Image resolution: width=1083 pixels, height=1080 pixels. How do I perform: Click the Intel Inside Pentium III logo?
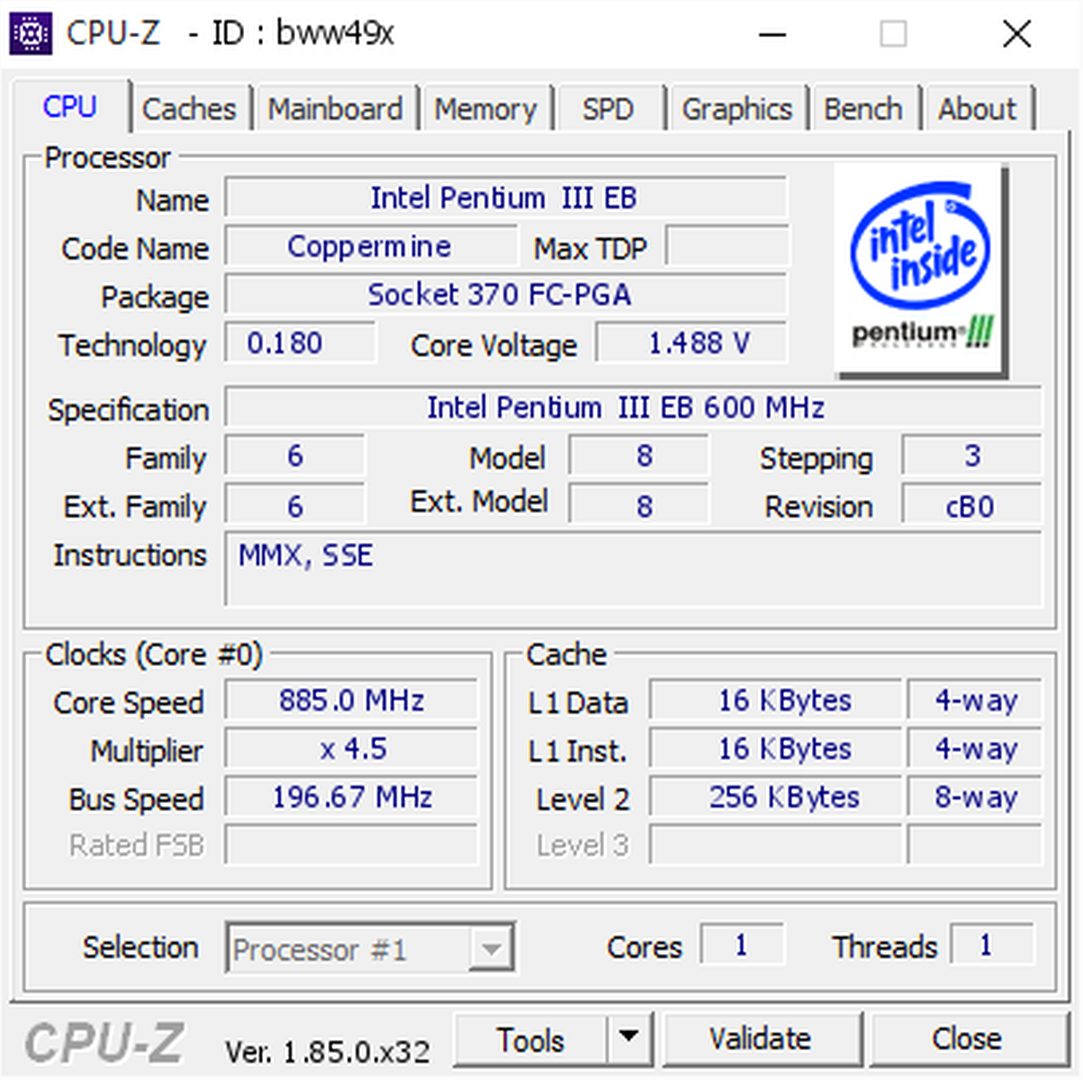920,268
